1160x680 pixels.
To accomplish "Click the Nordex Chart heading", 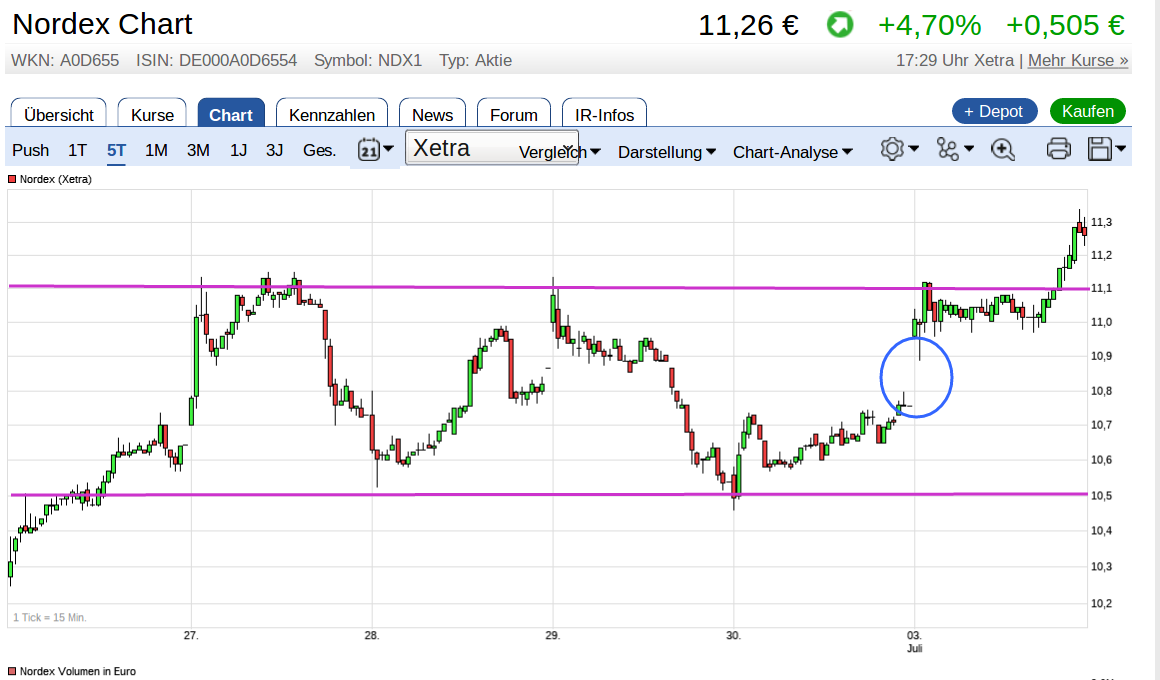I will (102, 24).
